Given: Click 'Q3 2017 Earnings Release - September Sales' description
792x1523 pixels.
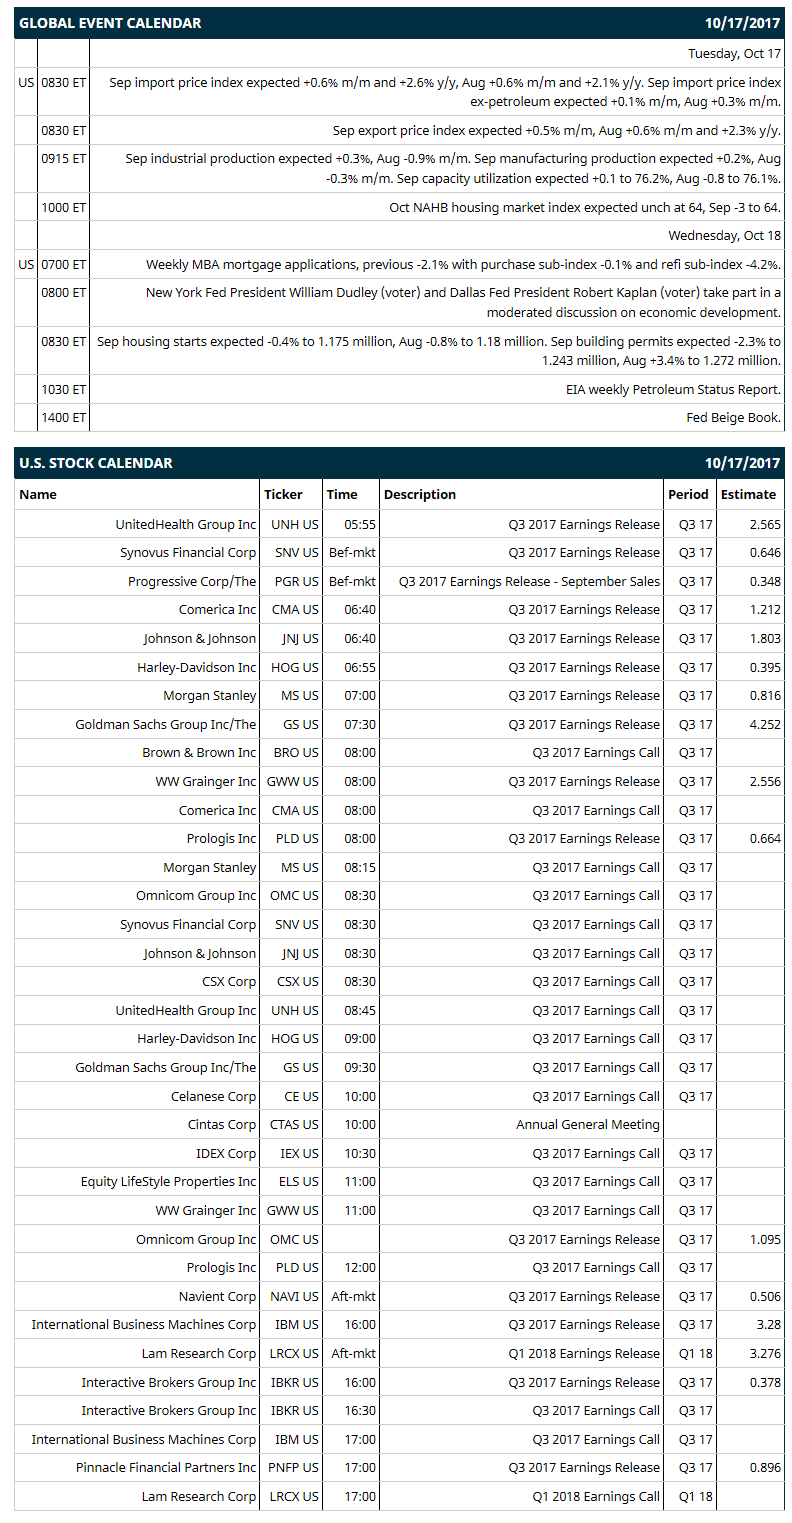Looking at the screenshot, I should (x=529, y=581).
